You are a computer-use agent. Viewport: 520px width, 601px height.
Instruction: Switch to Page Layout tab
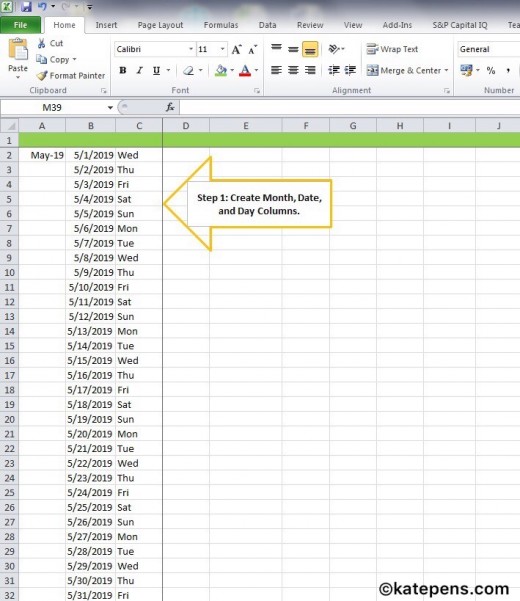160,25
